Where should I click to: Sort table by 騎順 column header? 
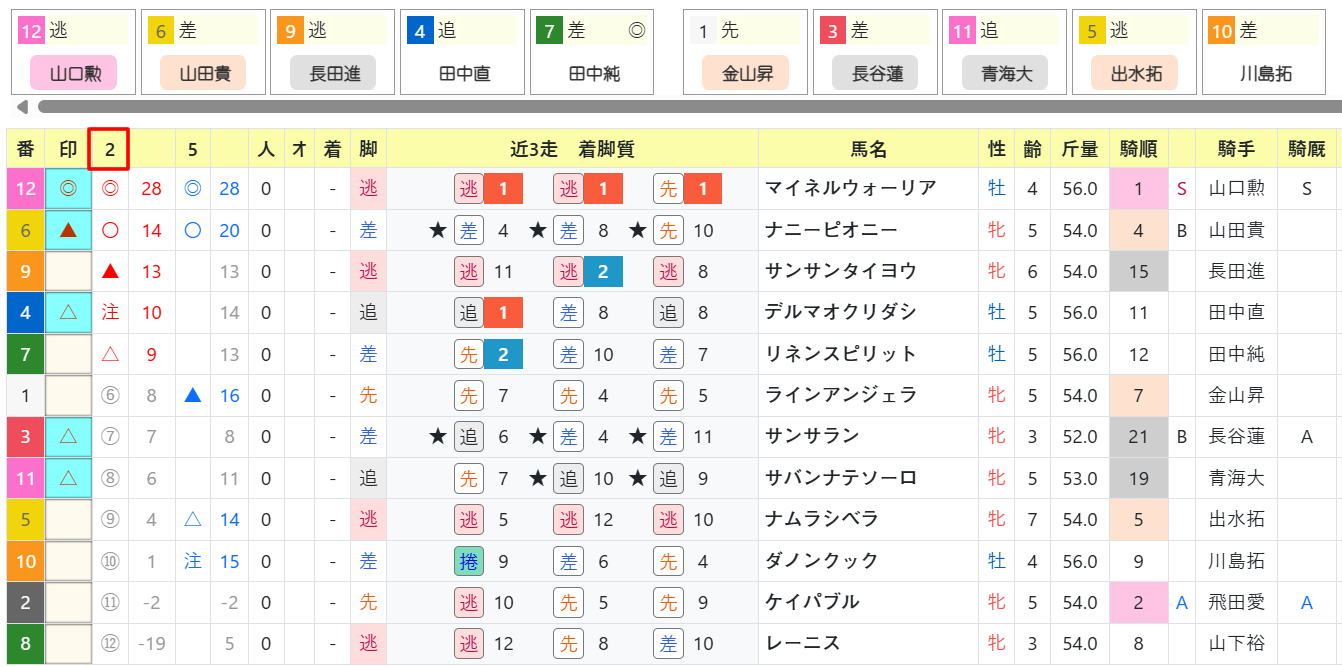pyautogui.click(x=1139, y=149)
